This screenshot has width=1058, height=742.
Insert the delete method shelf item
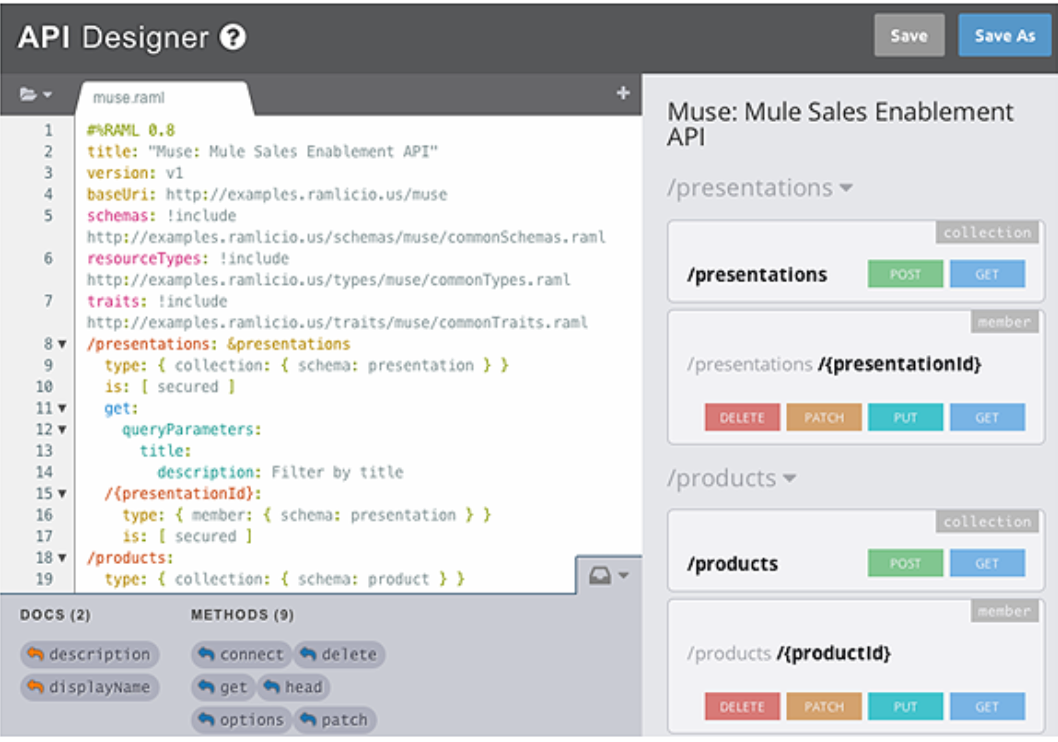pyautogui.click(x=339, y=654)
